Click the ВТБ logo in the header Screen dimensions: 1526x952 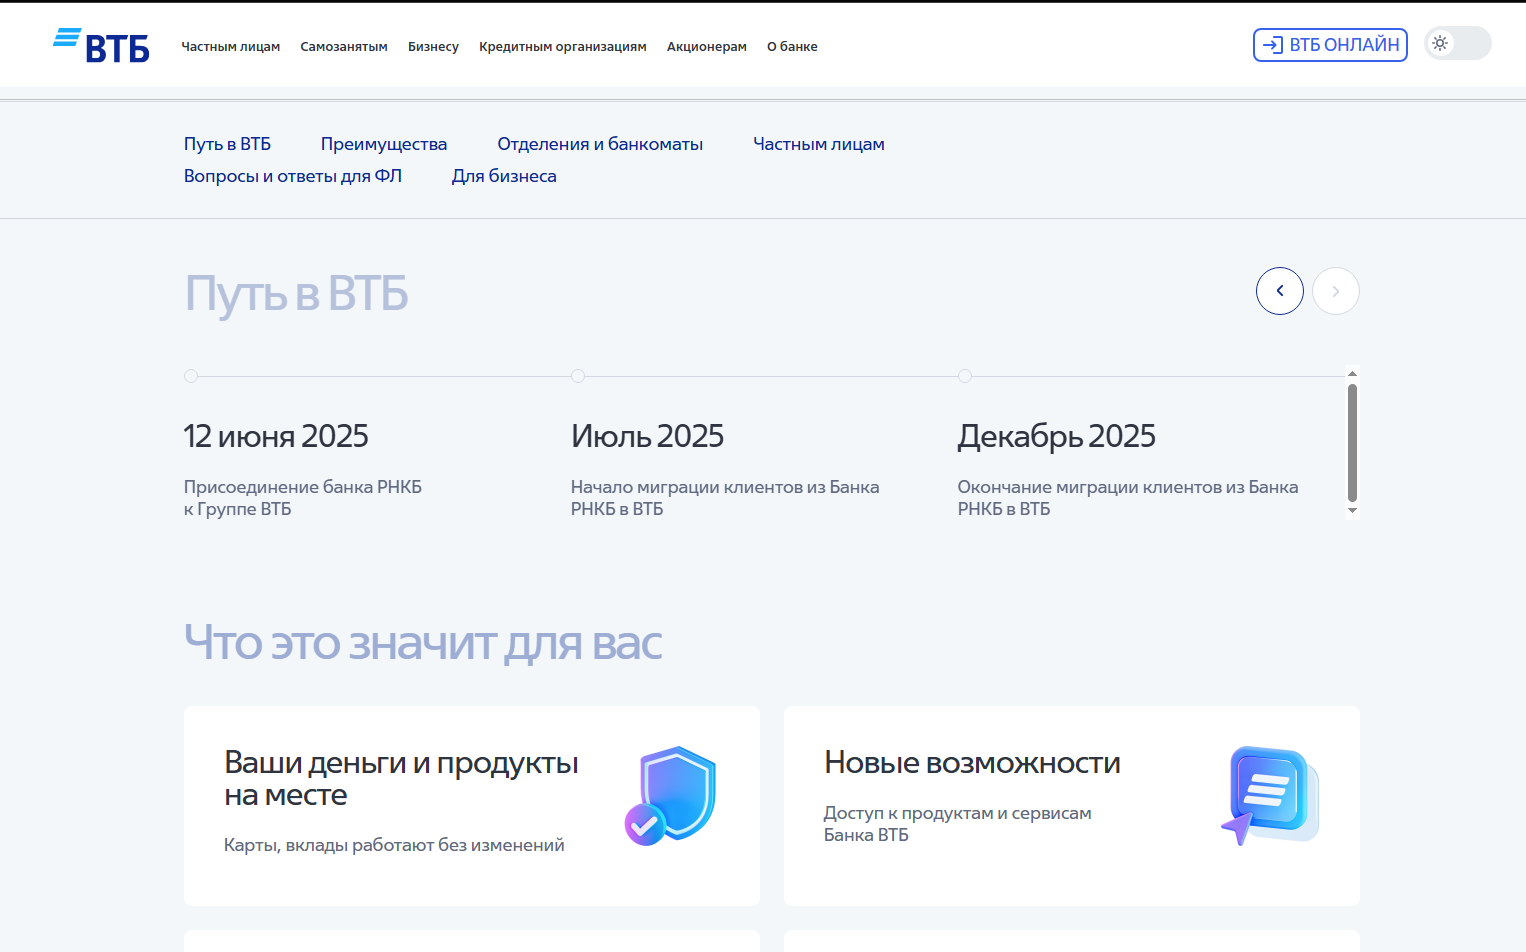101,45
